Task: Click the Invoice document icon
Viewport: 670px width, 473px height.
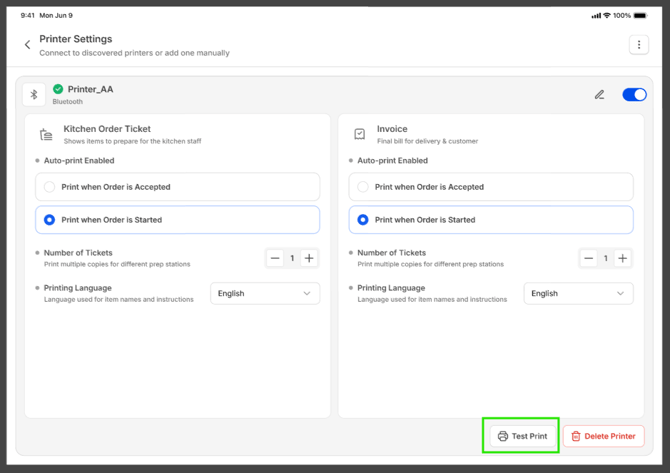Action: [x=360, y=134]
